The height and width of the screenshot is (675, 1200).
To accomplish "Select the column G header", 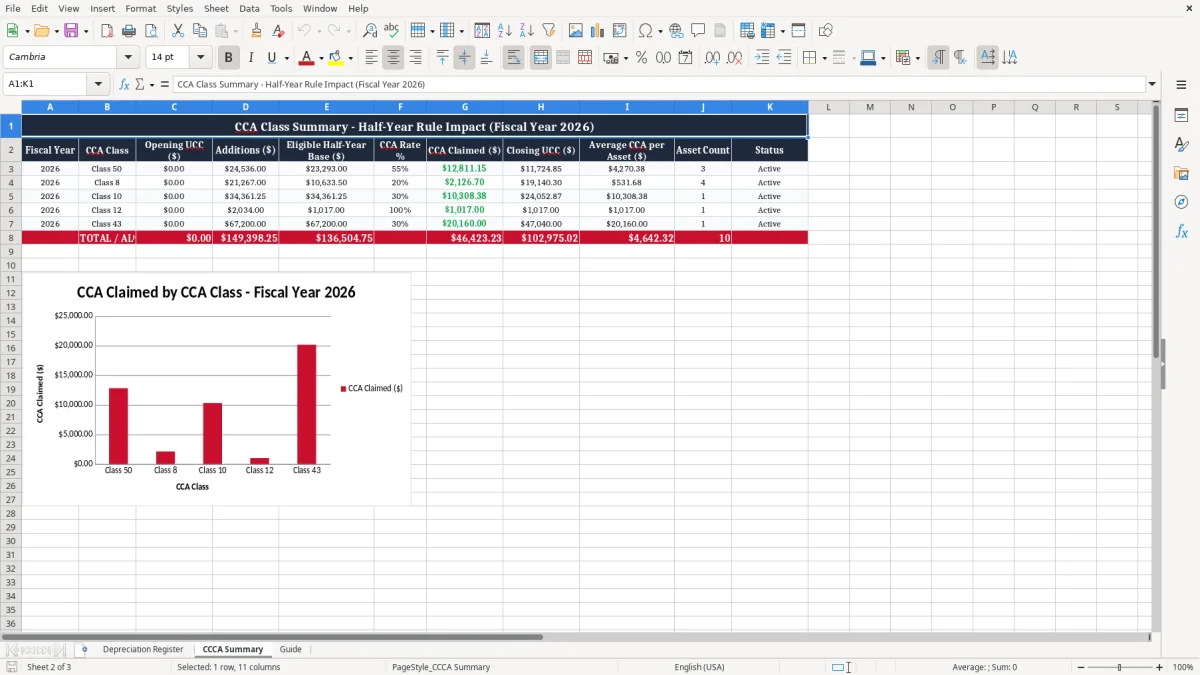I will coord(464,107).
